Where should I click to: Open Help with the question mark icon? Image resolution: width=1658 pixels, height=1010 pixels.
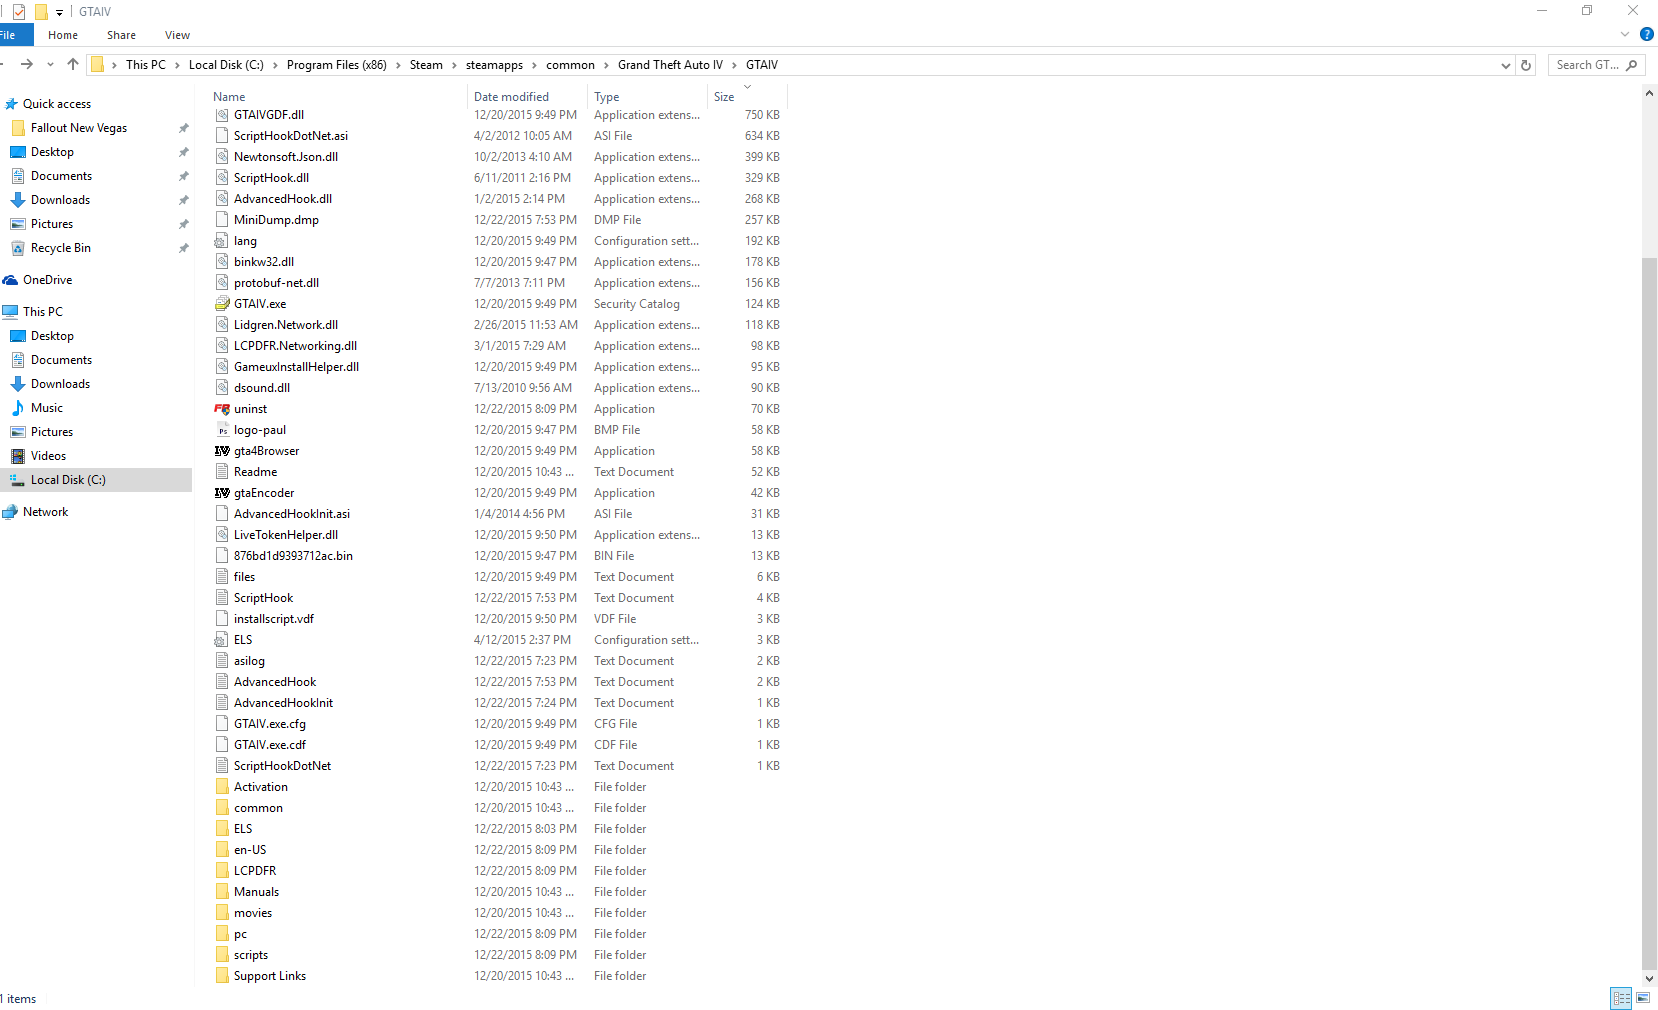point(1647,35)
